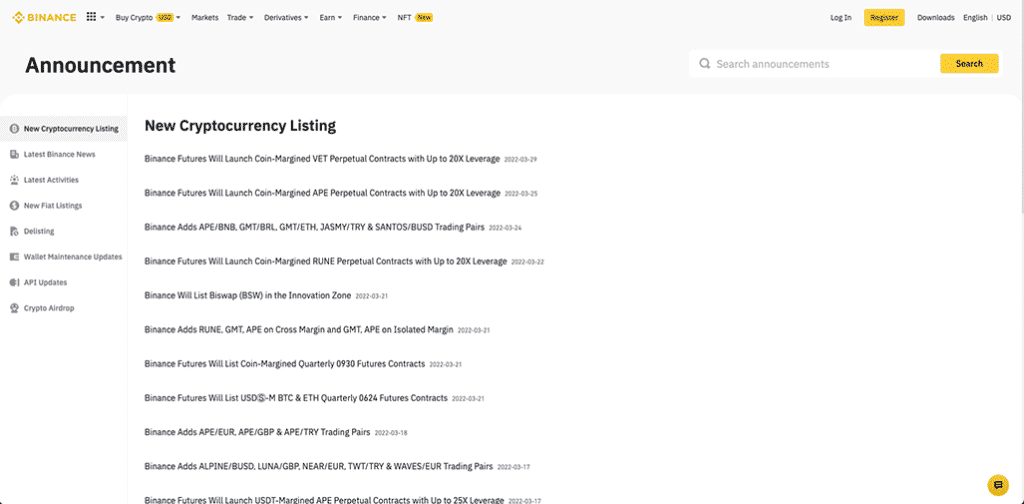
Task: Click the New Cryptocurrency Listing sidebar icon
Action: [x=14, y=129]
